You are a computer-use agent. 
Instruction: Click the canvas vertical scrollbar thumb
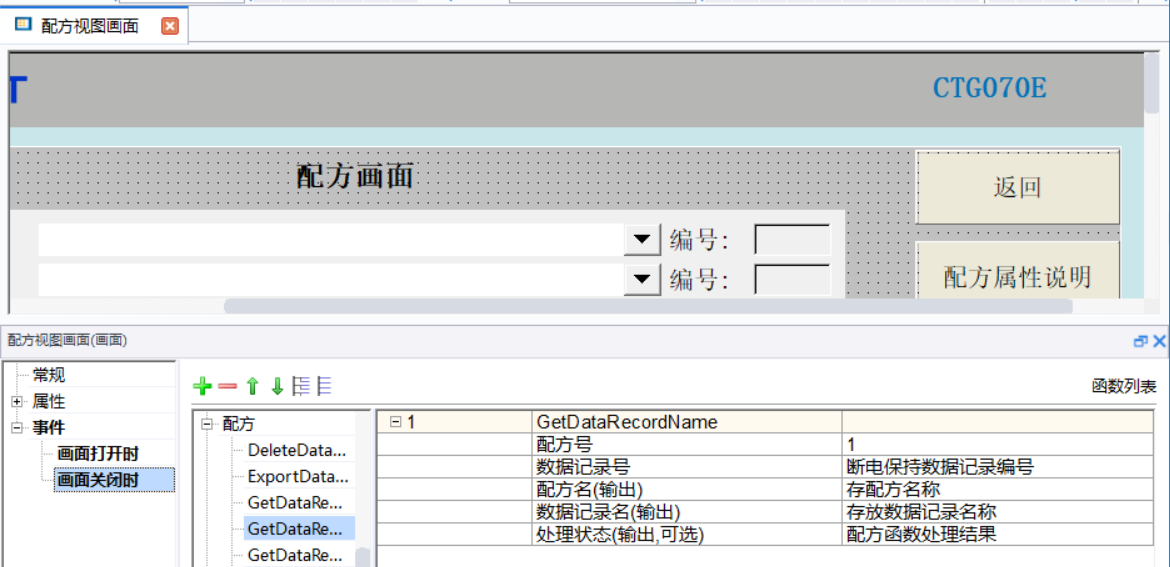pyautogui.click(x=1153, y=83)
